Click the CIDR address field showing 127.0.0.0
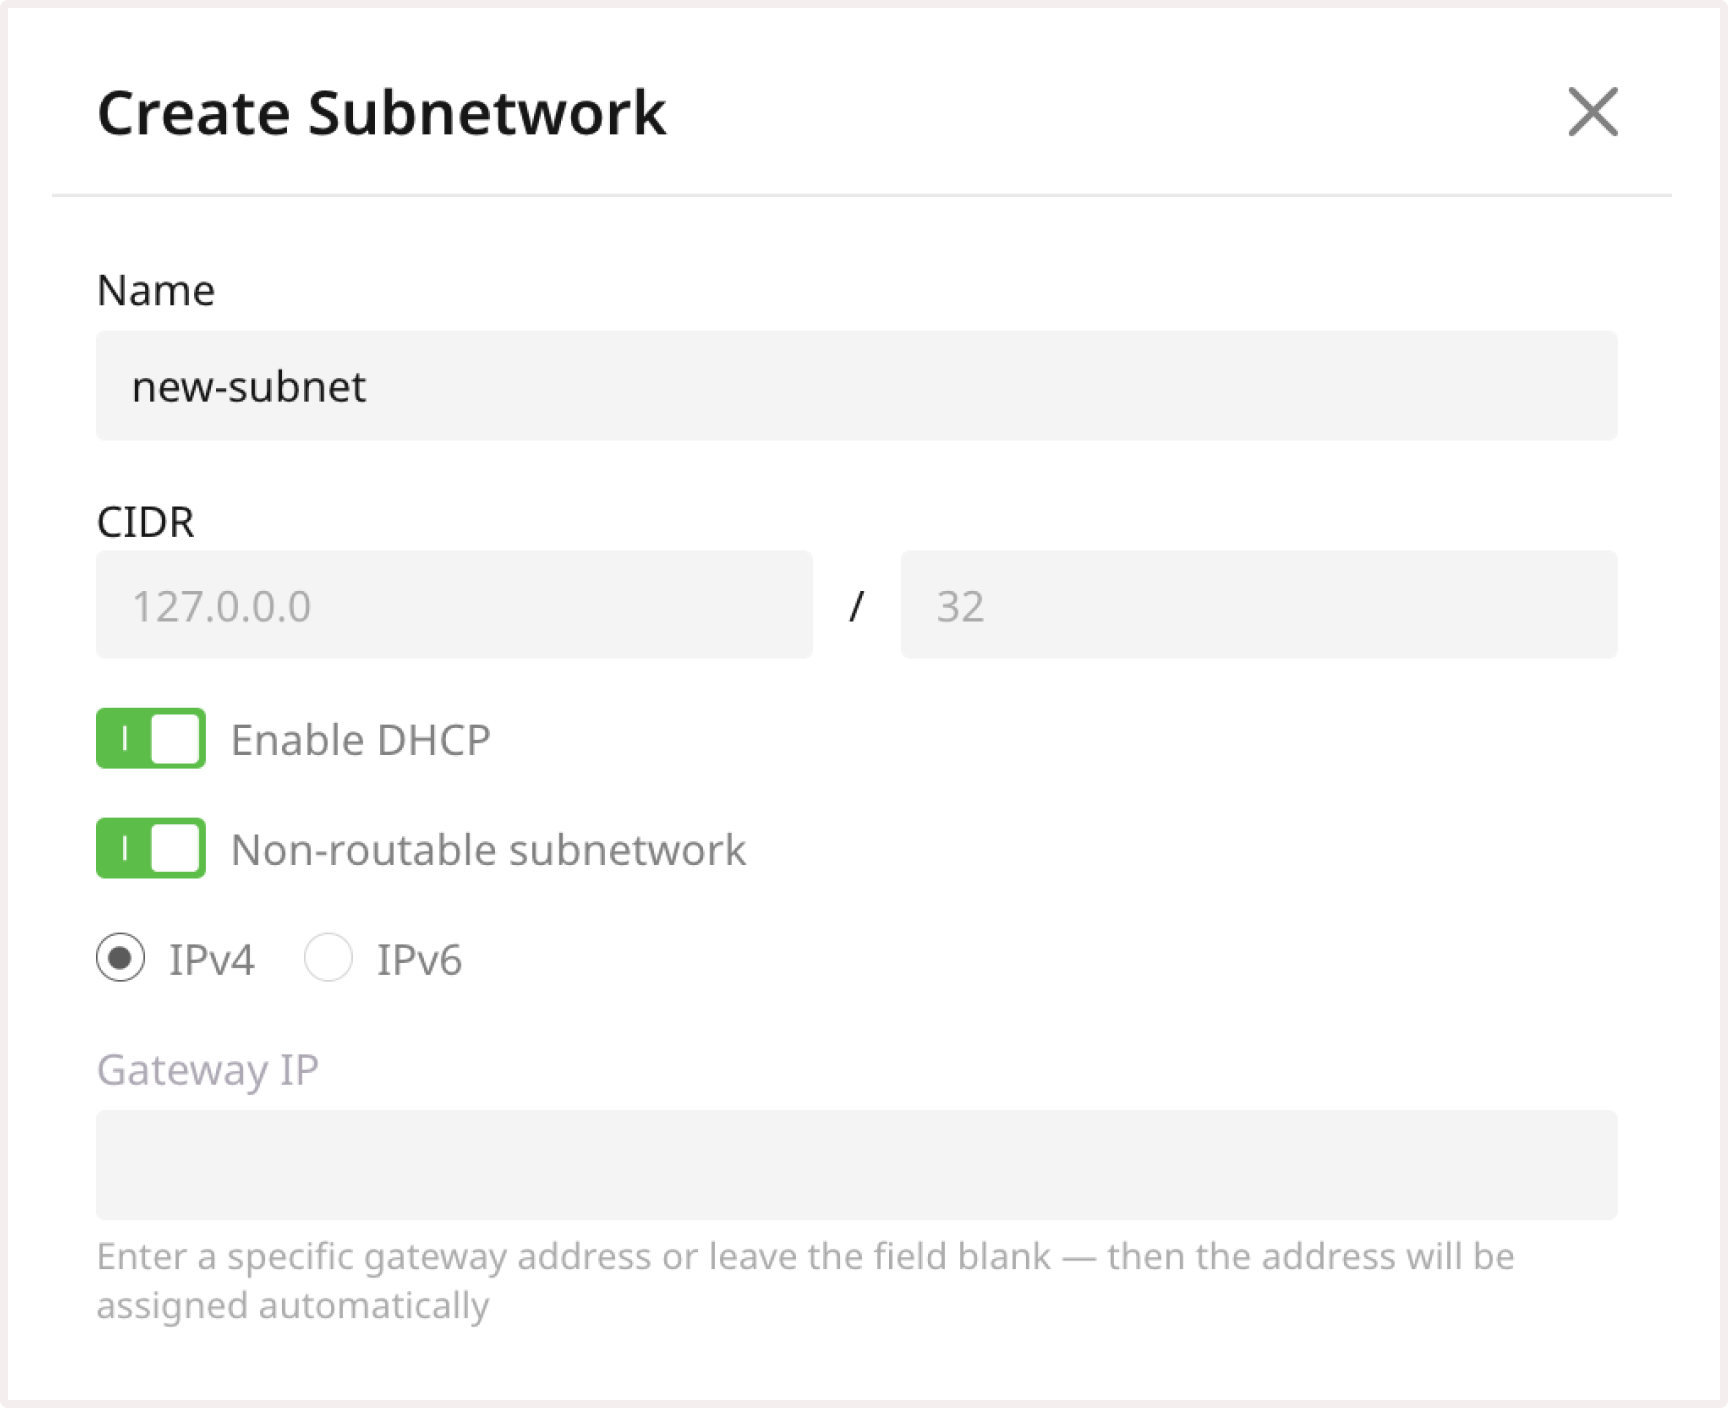The height and width of the screenshot is (1408, 1728). tap(453, 605)
